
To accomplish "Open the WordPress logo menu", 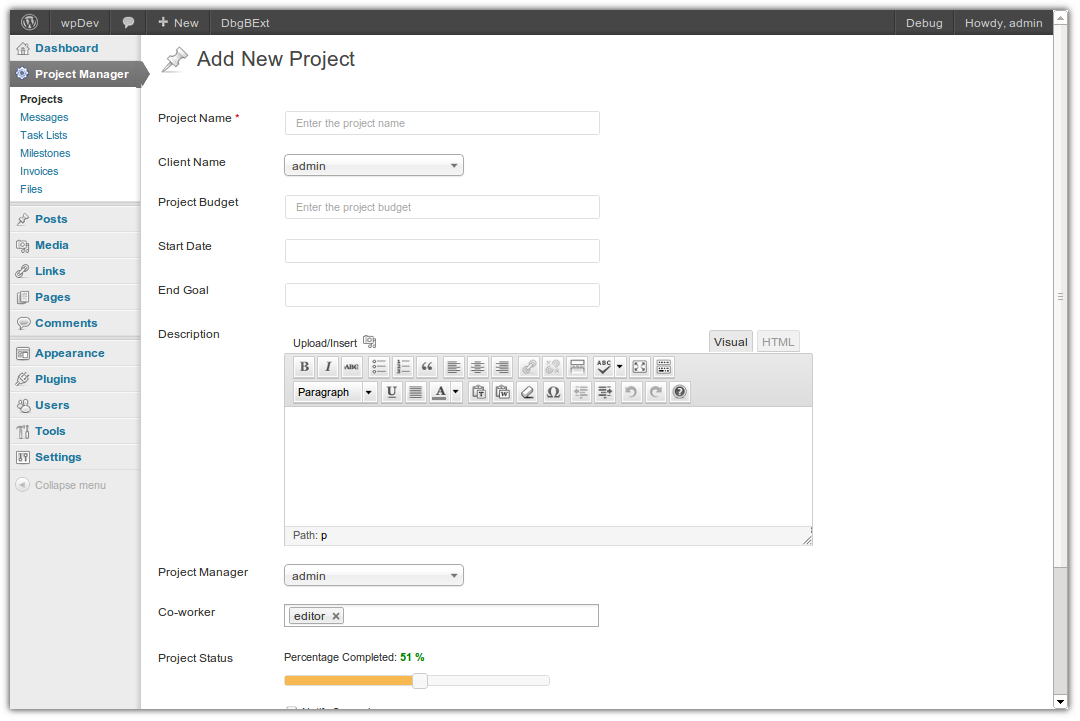I will 29,23.
